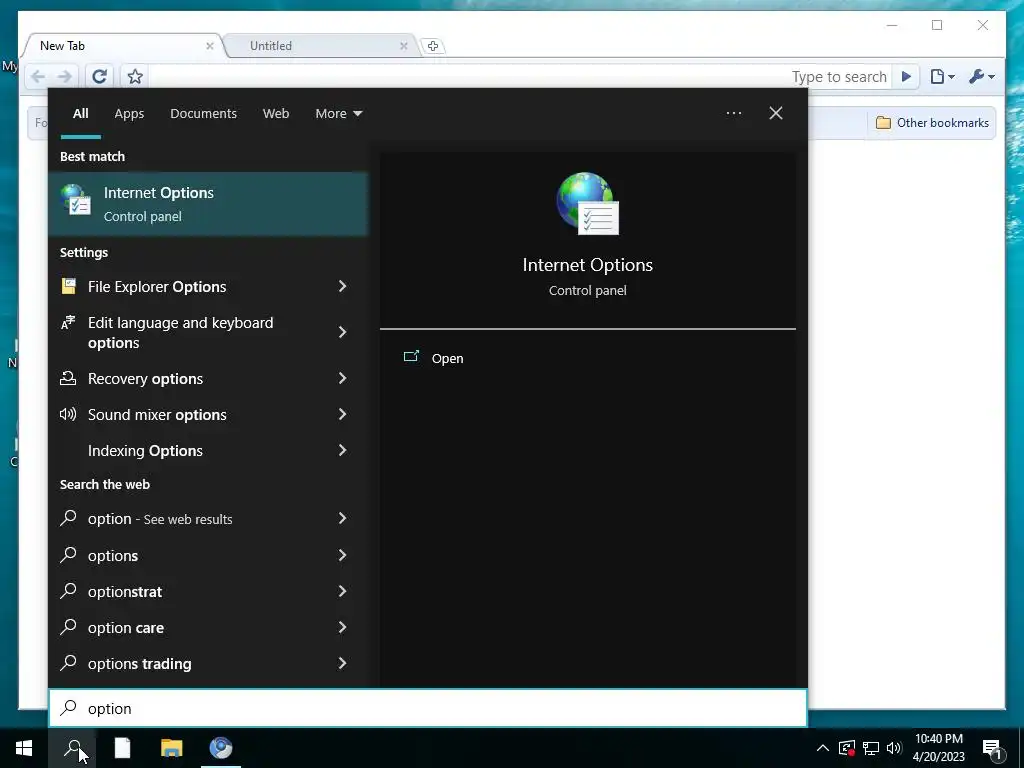
Task: Click the browser Go play arrow
Action: coord(906,76)
